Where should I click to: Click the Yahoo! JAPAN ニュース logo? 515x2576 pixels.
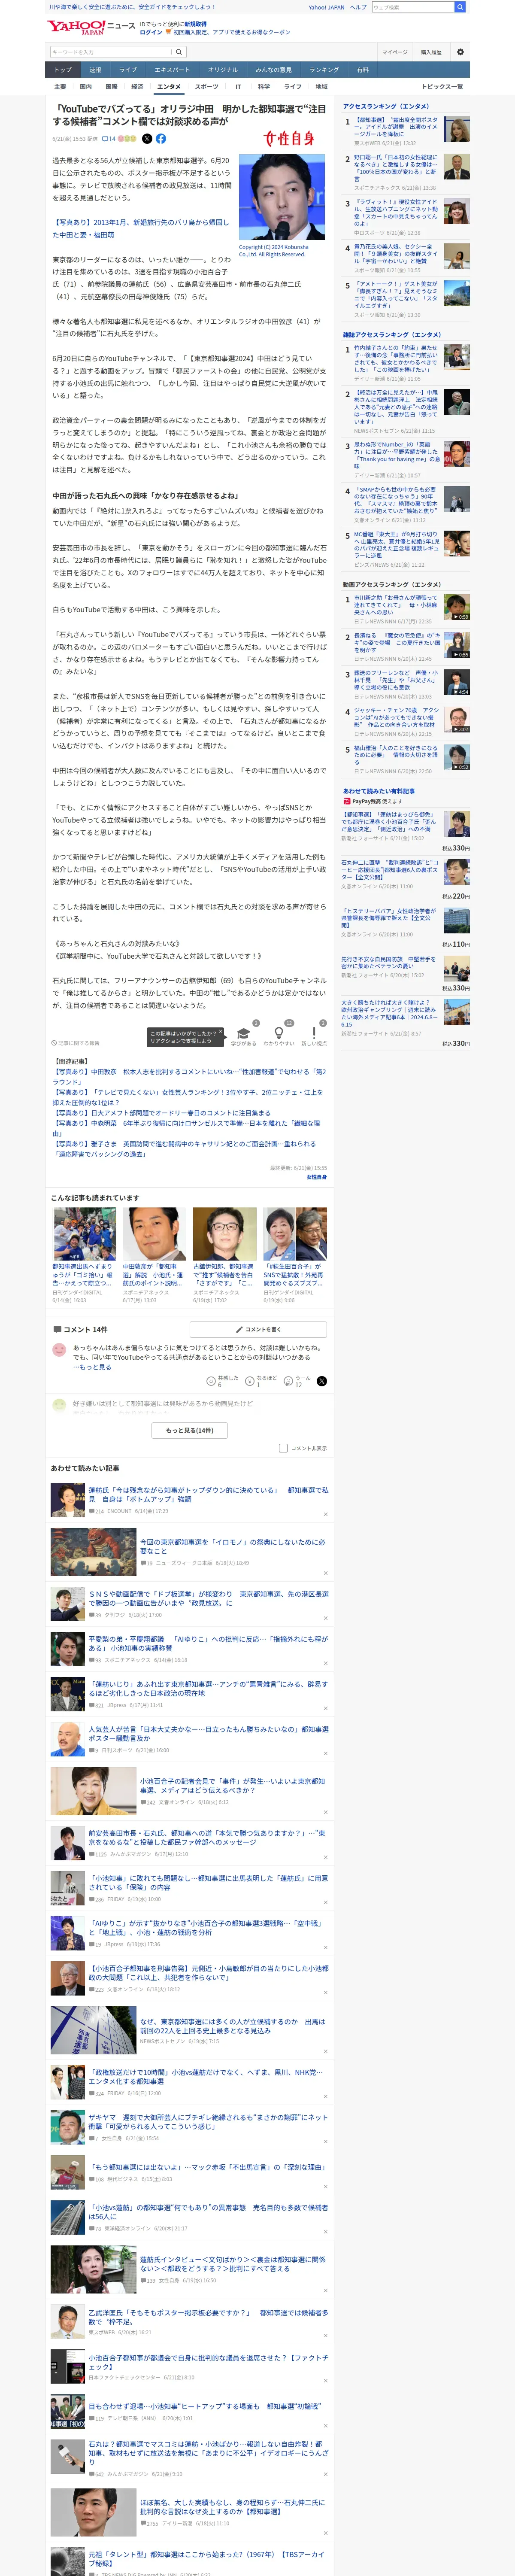pos(91,27)
